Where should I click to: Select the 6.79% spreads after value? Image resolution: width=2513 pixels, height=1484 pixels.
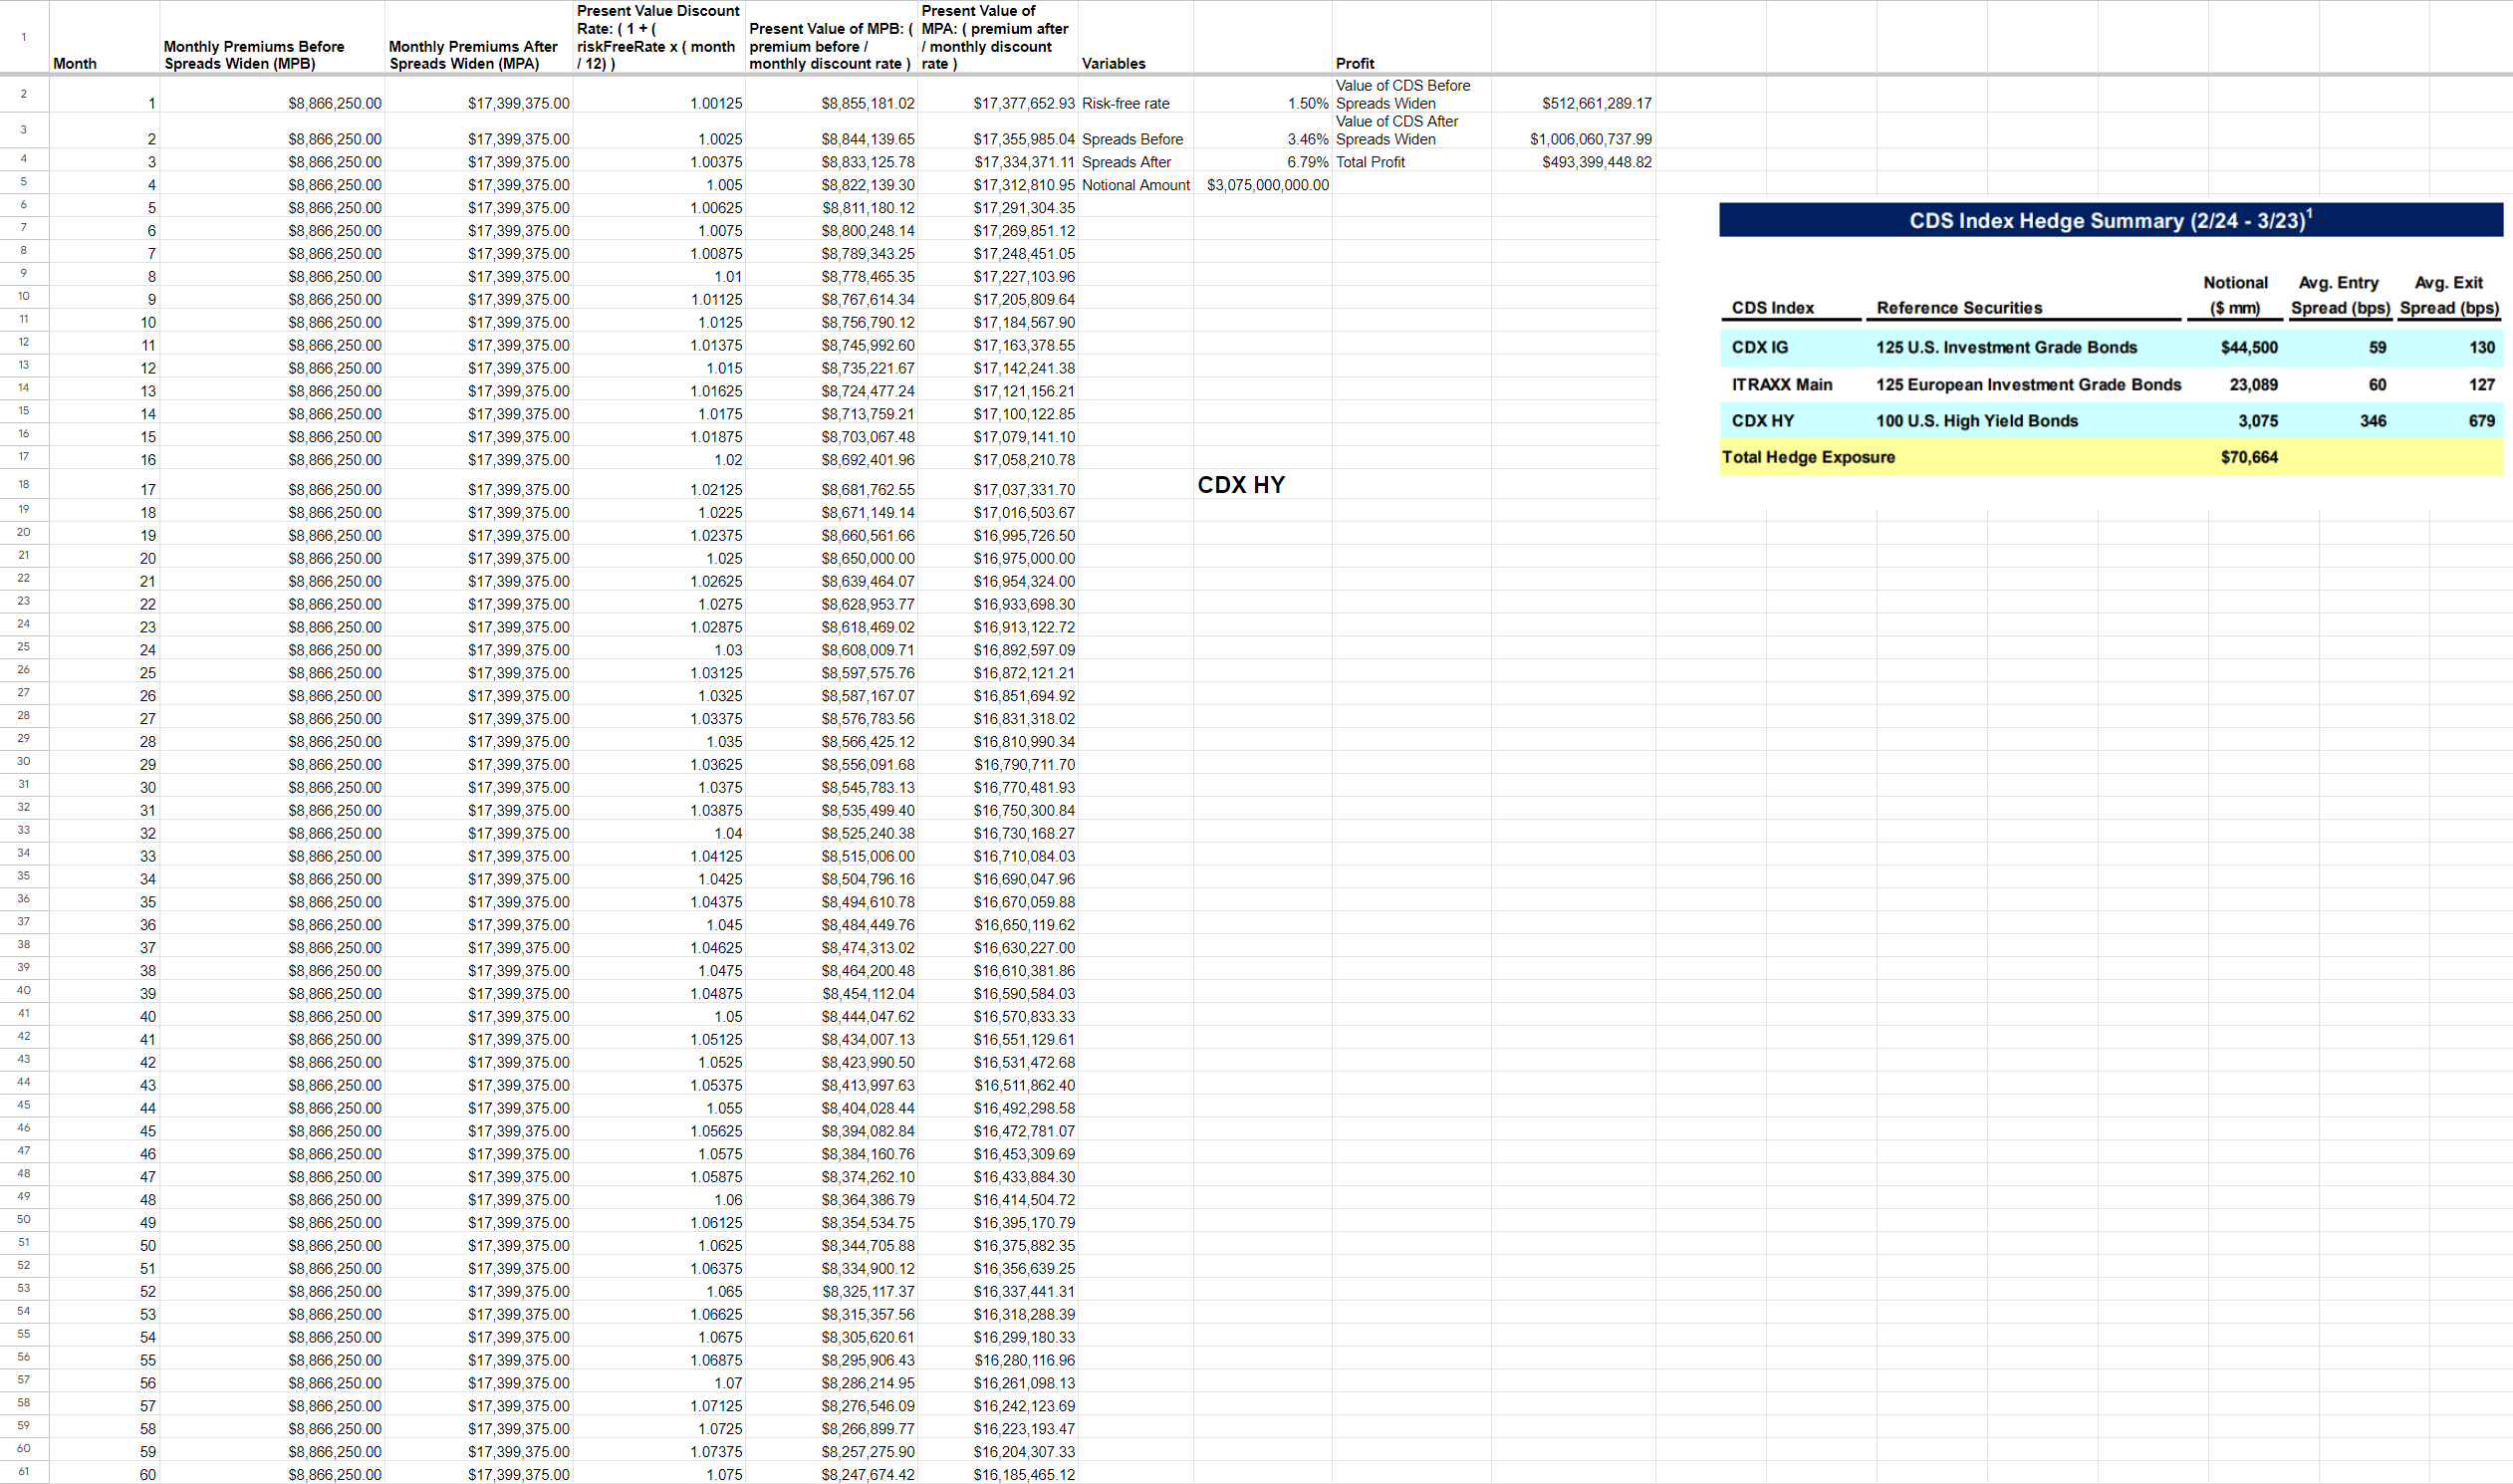coord(1263,161)
